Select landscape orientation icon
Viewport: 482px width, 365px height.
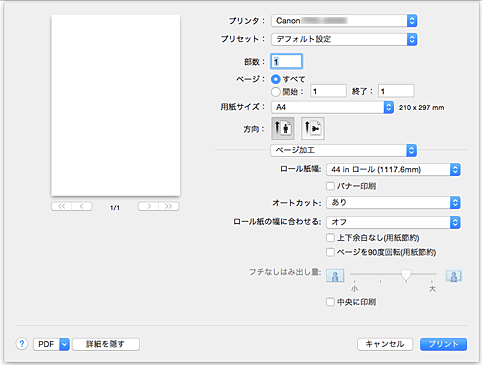(x=313, y=128)
